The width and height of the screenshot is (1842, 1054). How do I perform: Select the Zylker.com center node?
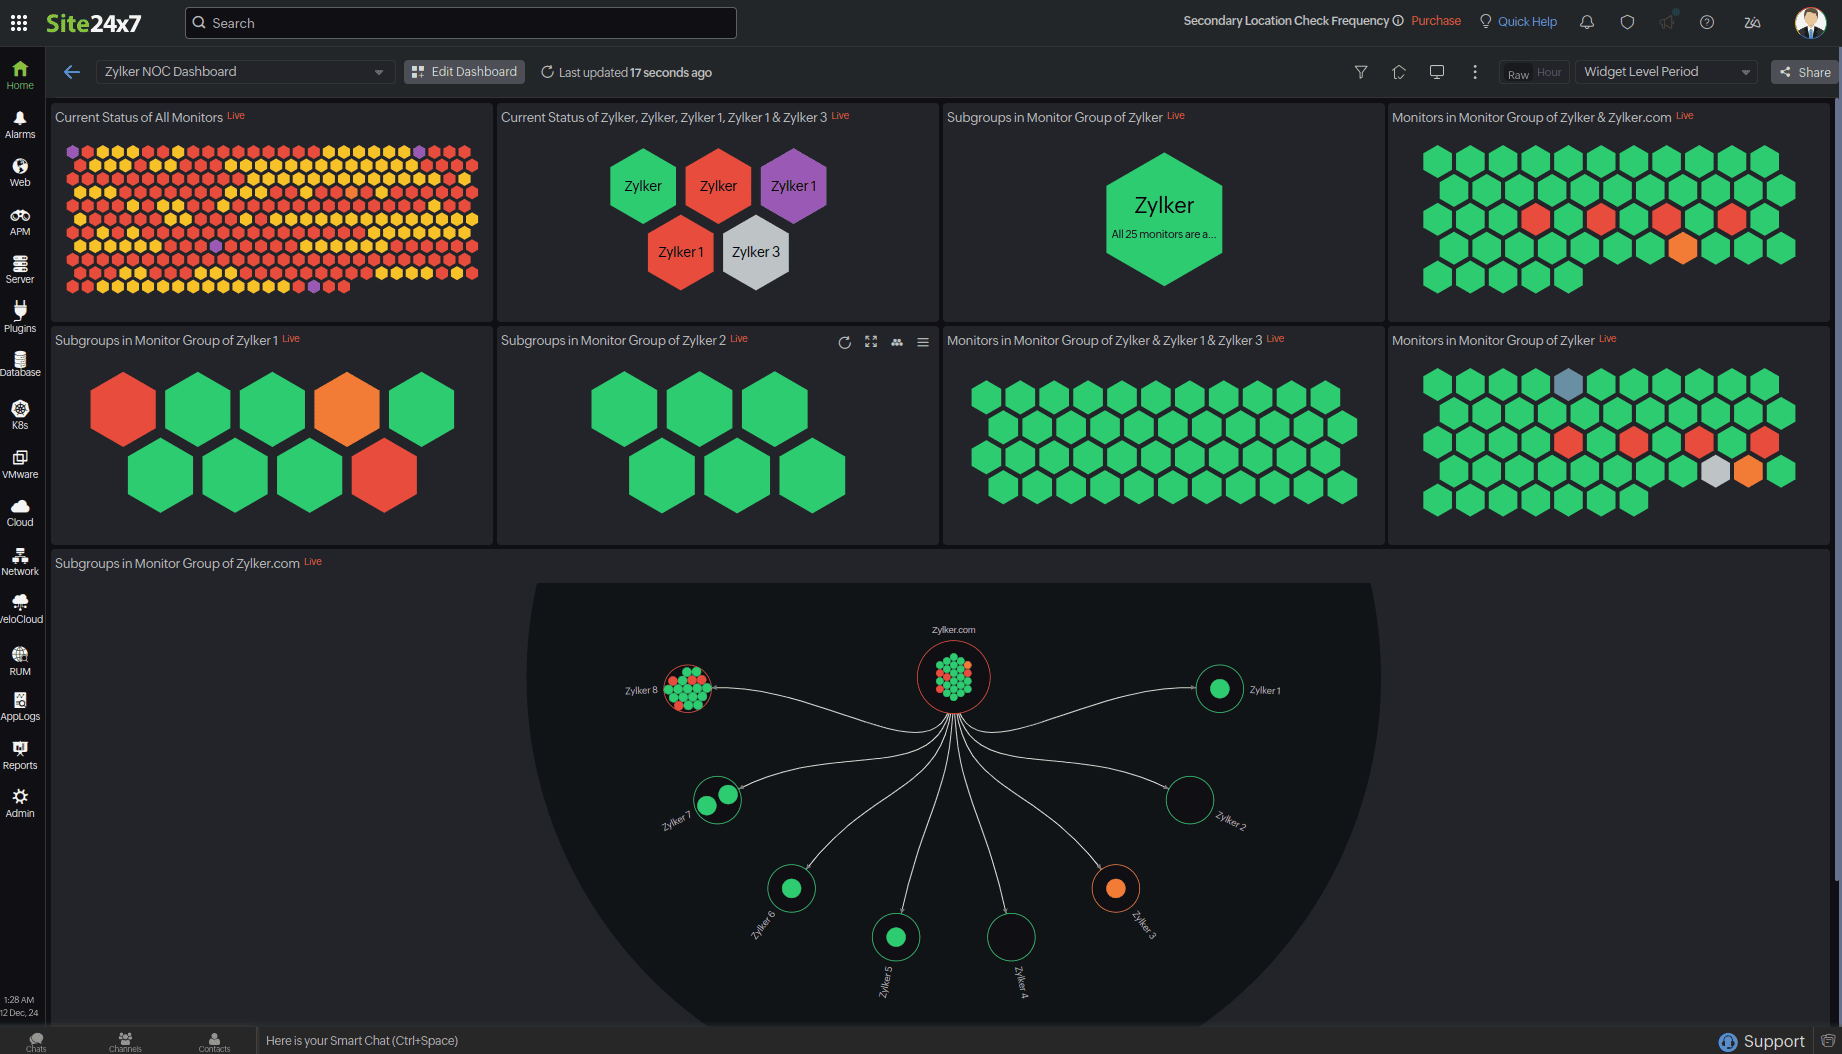point(954,677)
